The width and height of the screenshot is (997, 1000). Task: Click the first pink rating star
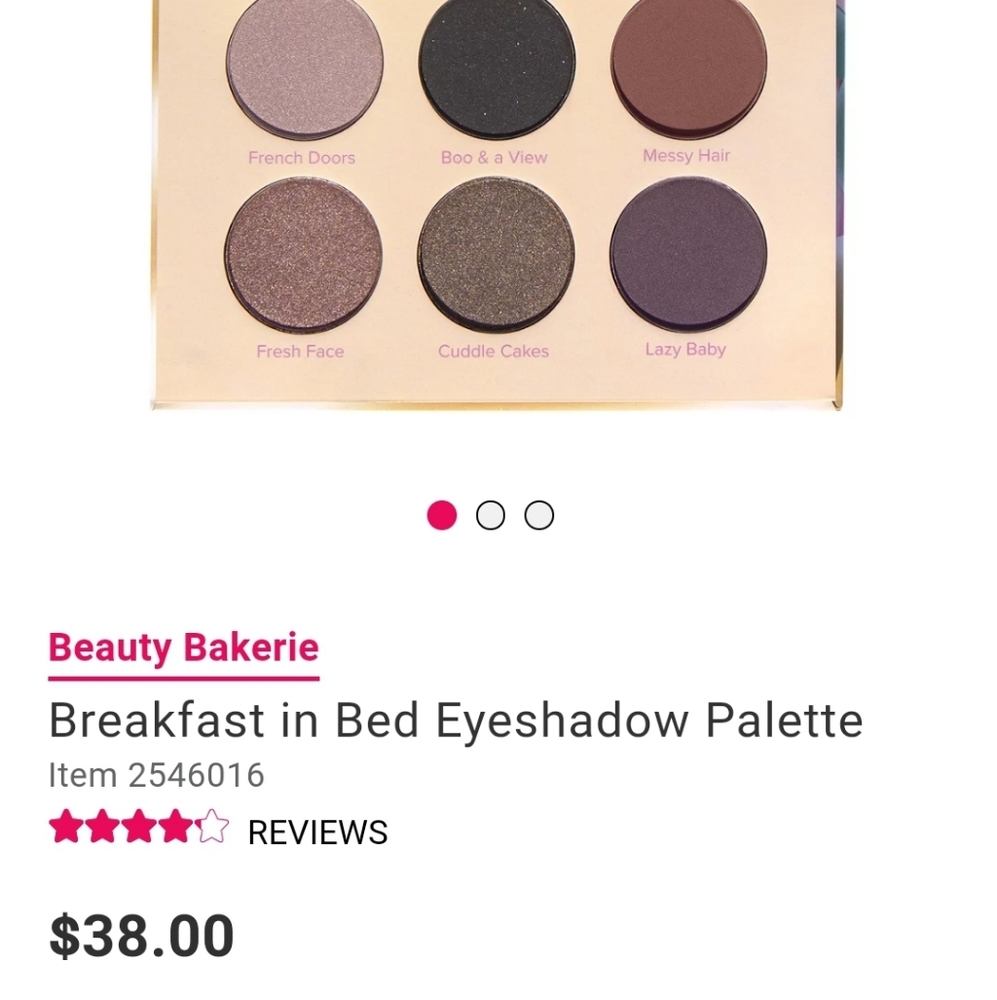pos(67,831)
